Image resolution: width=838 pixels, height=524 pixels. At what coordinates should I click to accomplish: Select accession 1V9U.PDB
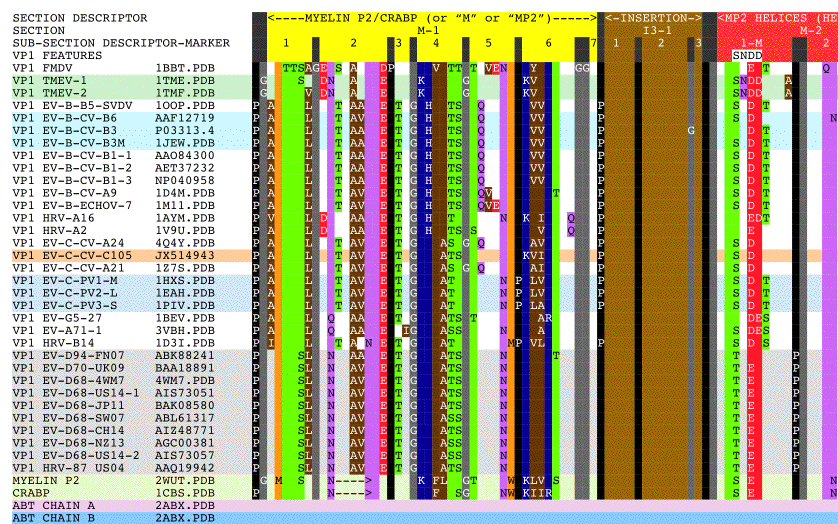pyautogui.click(x=185, y=230)
